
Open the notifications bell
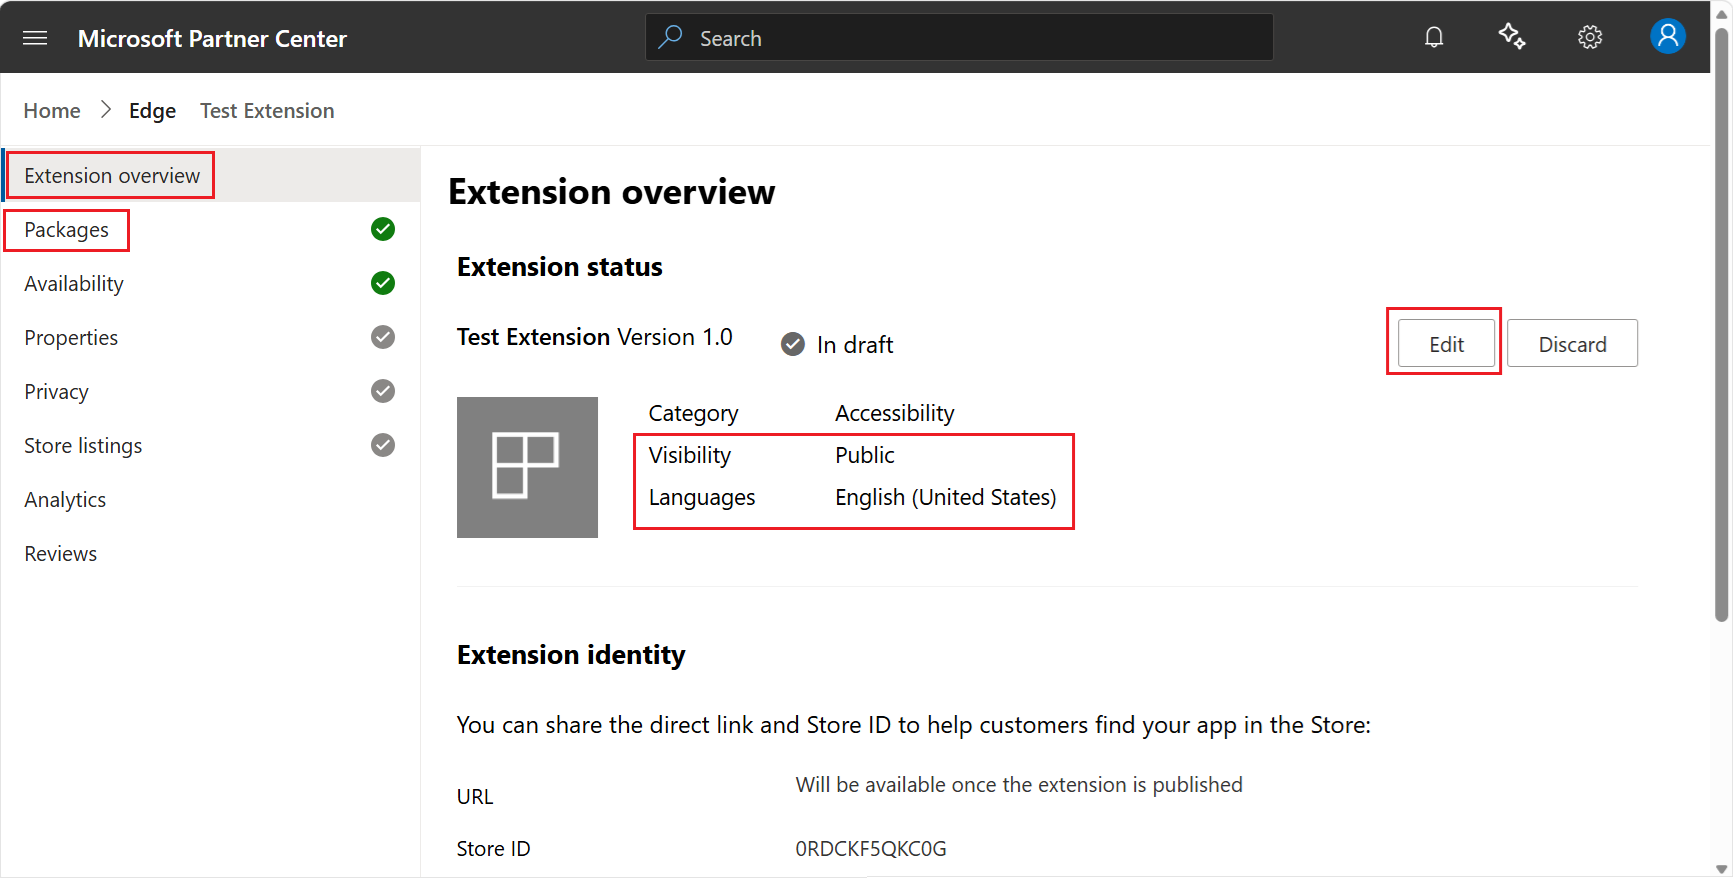(x=1434, y=38)
